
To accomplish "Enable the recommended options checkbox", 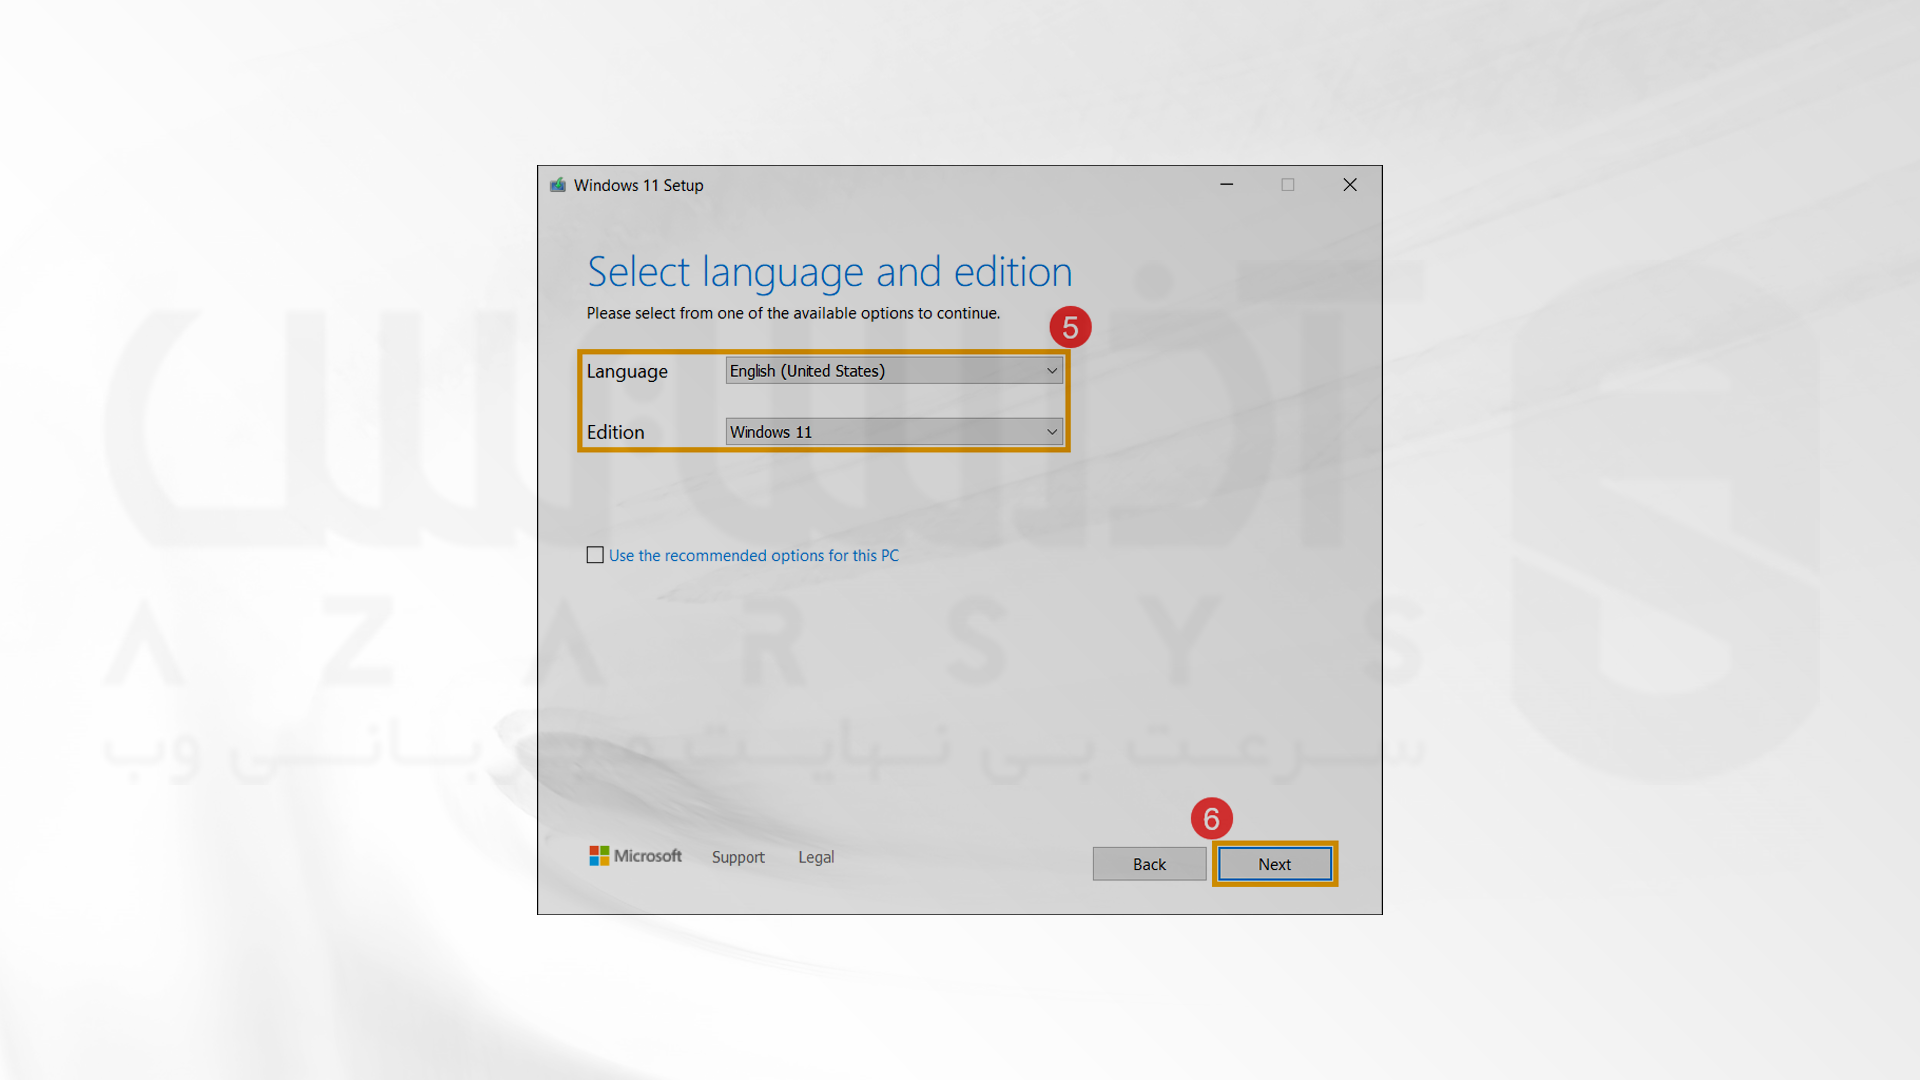I will 595,555.
